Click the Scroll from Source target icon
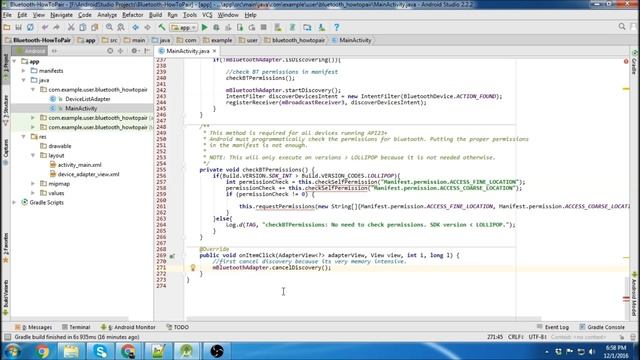 110,51
